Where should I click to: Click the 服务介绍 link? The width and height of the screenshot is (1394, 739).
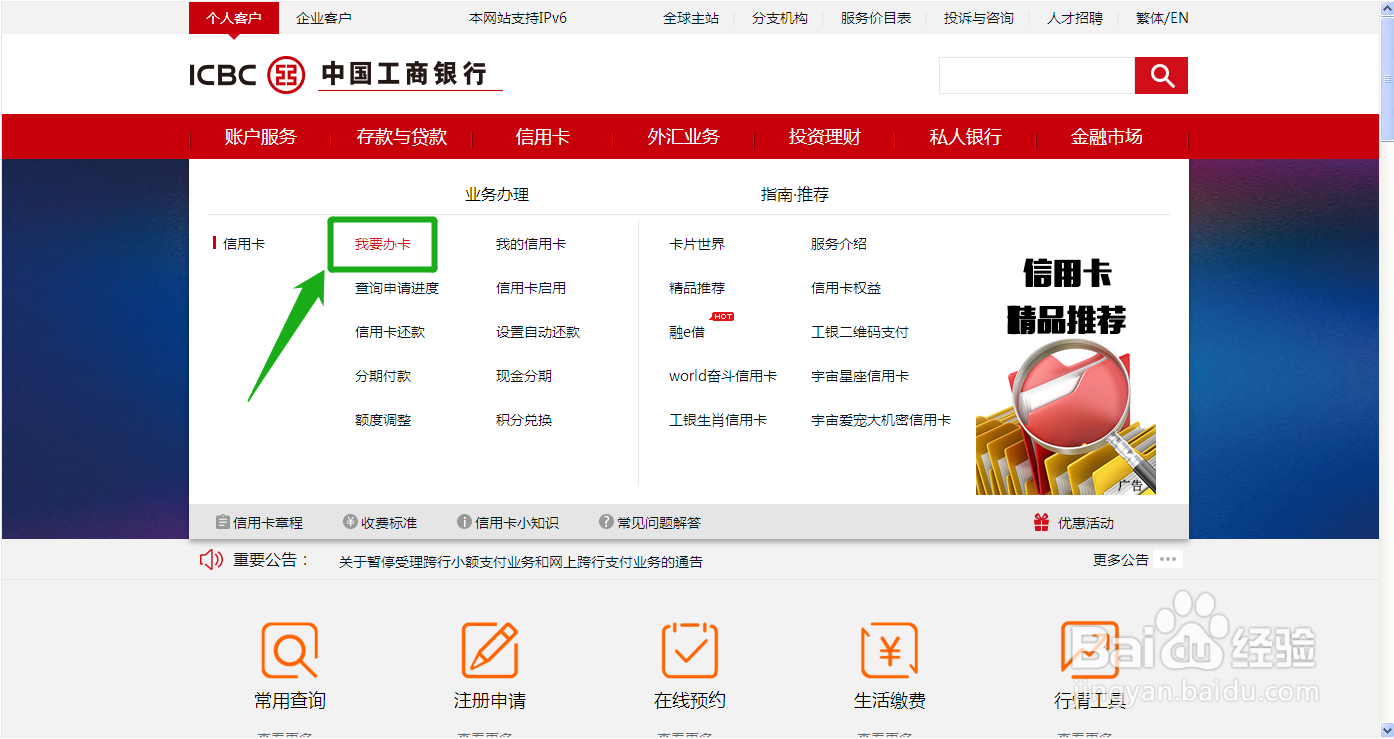(839, 244)
